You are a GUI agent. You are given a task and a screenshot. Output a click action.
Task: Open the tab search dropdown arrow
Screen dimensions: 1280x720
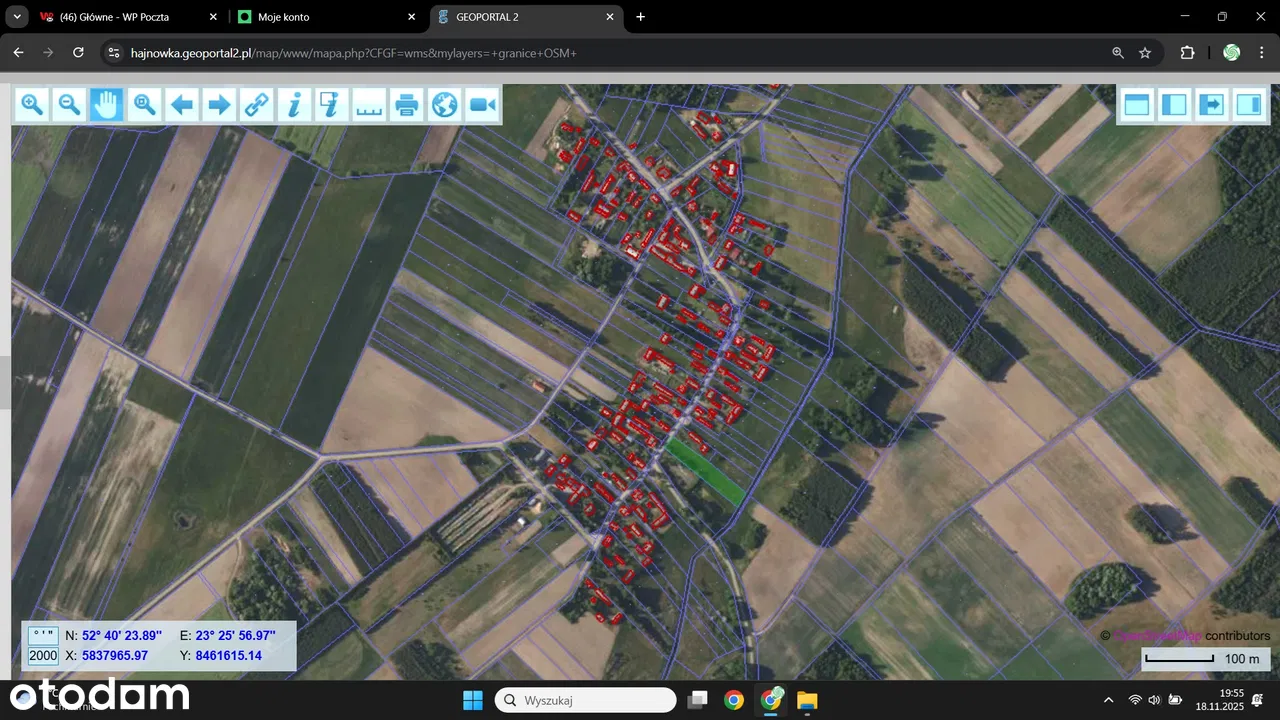(x=17, y=17)
